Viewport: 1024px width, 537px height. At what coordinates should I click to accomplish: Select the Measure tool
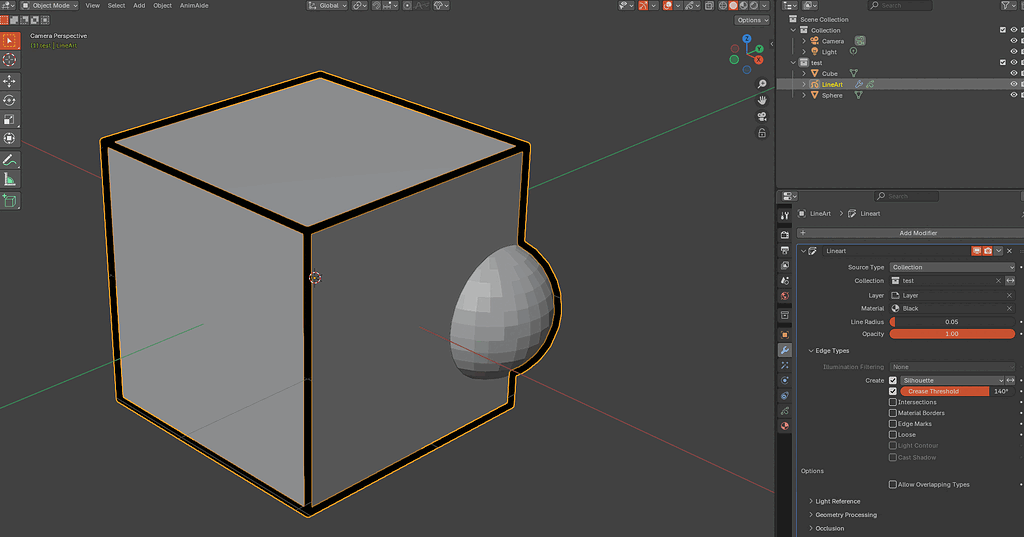coord(9,179)
